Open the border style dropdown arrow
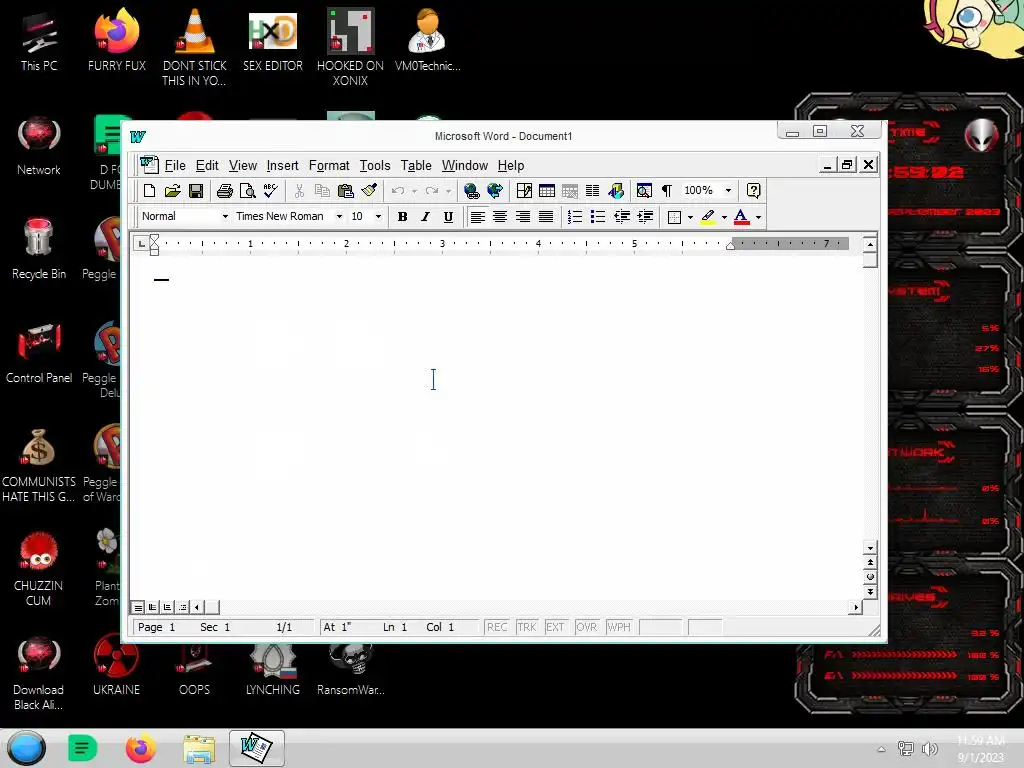 [690, 217]
